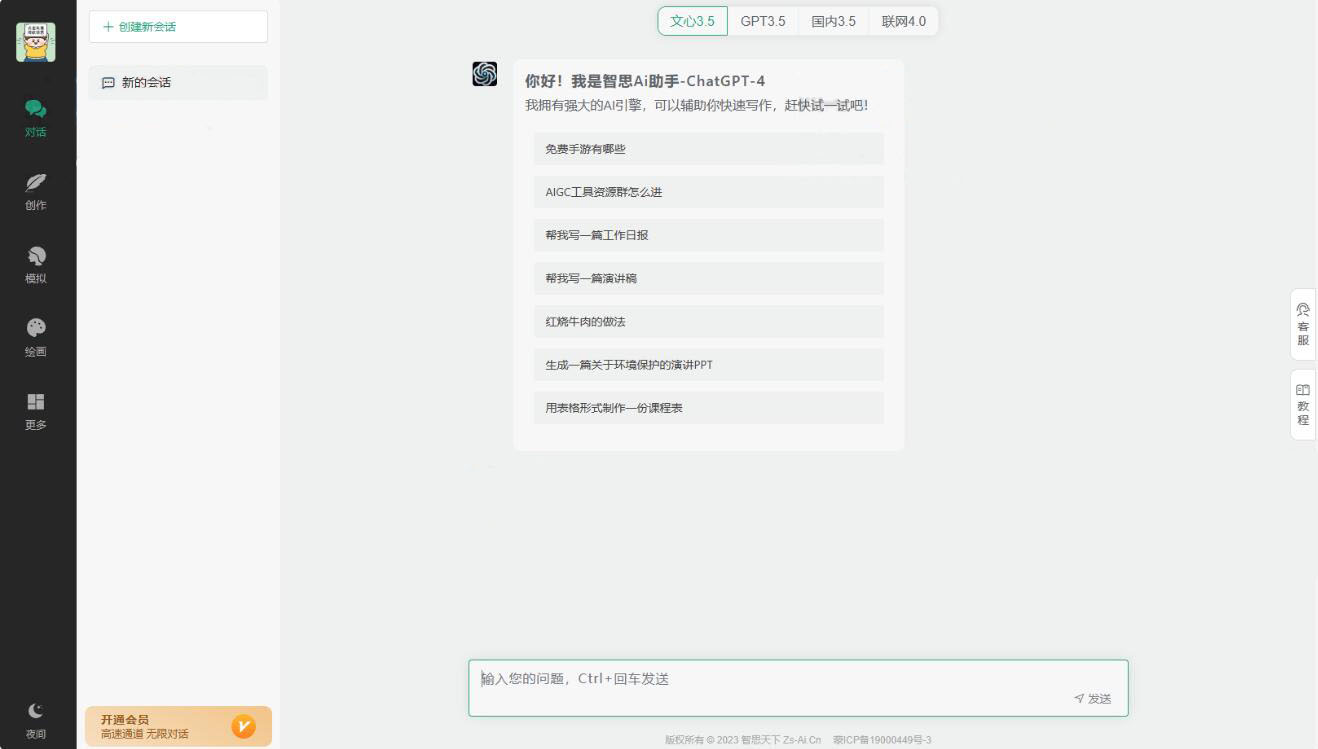The height and width of the screenshot is (749, 1318).
Task: Select the 联网4.0 model tab
Action: pos(903,21)
